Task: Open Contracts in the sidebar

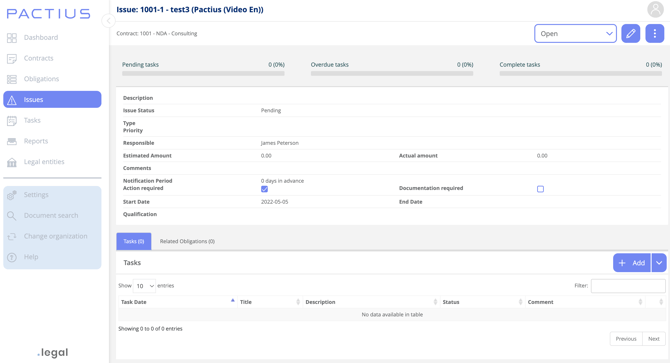Action: click(x=38, y=58)
